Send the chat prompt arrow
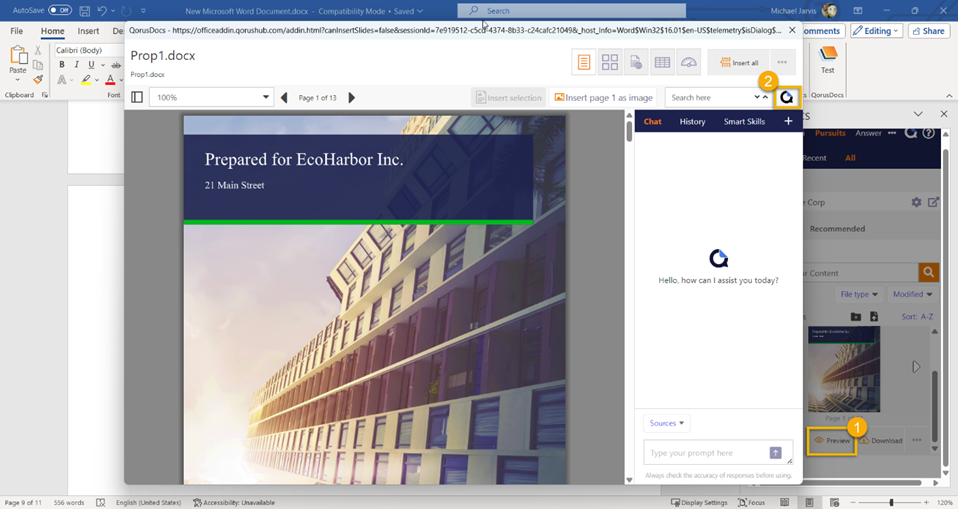 pos(775,453)
